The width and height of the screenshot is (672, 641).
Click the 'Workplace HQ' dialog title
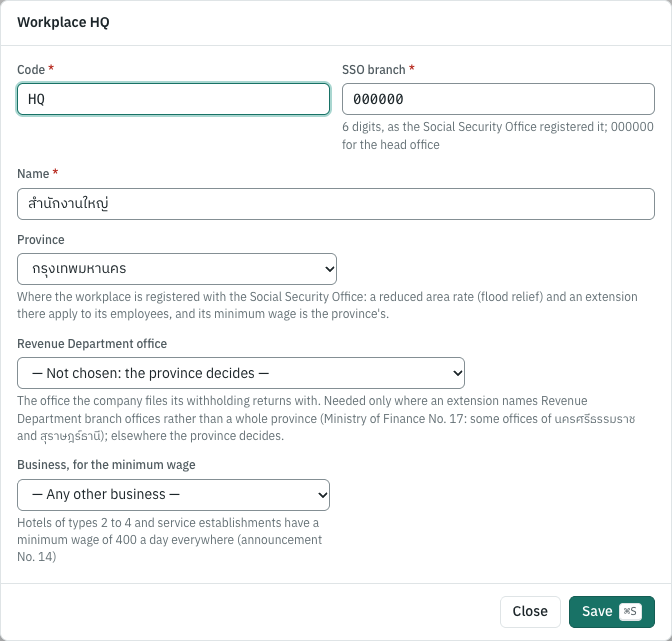click(x=63, y=22)
